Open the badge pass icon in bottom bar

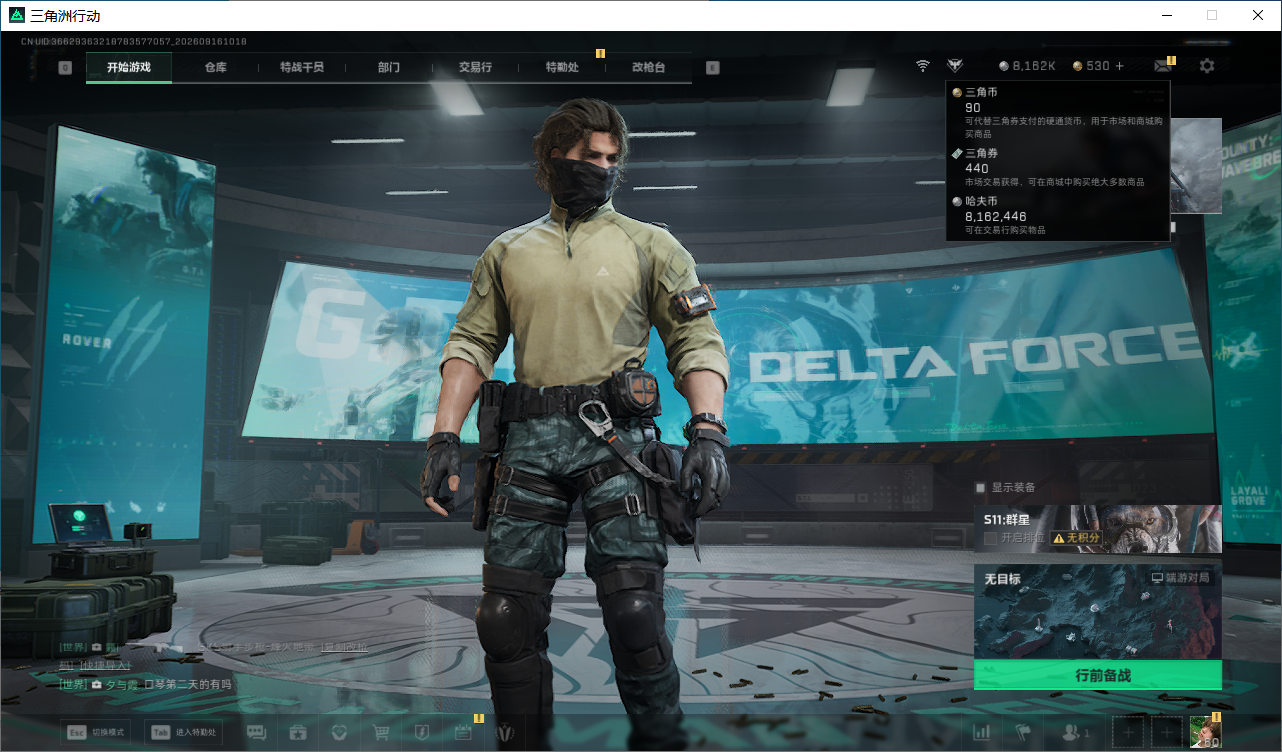pos(422,732)
